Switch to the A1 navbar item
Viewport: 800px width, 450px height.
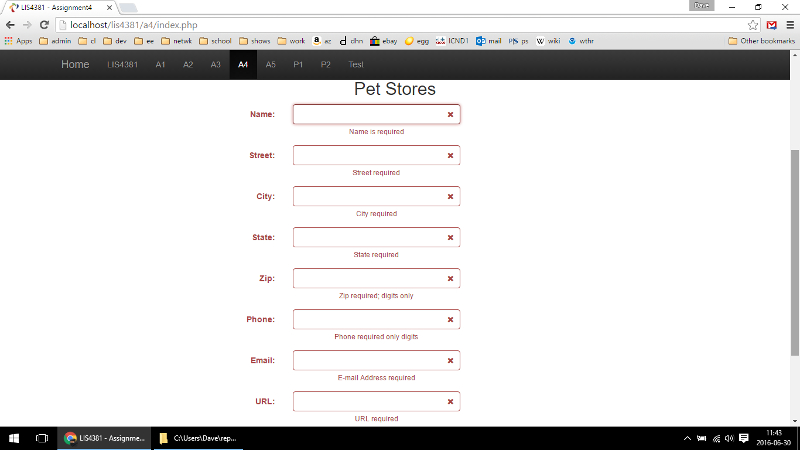coord(160,64)
